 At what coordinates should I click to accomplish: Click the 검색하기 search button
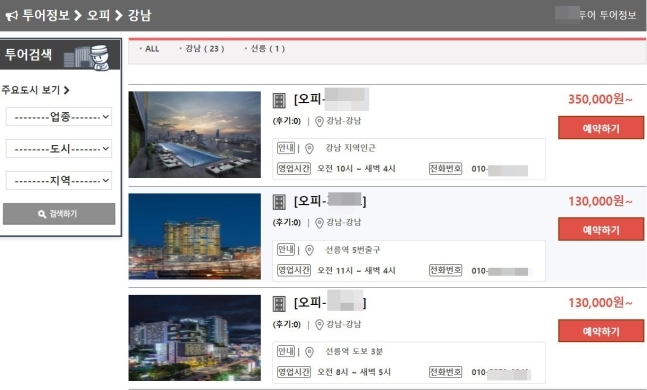59,214
